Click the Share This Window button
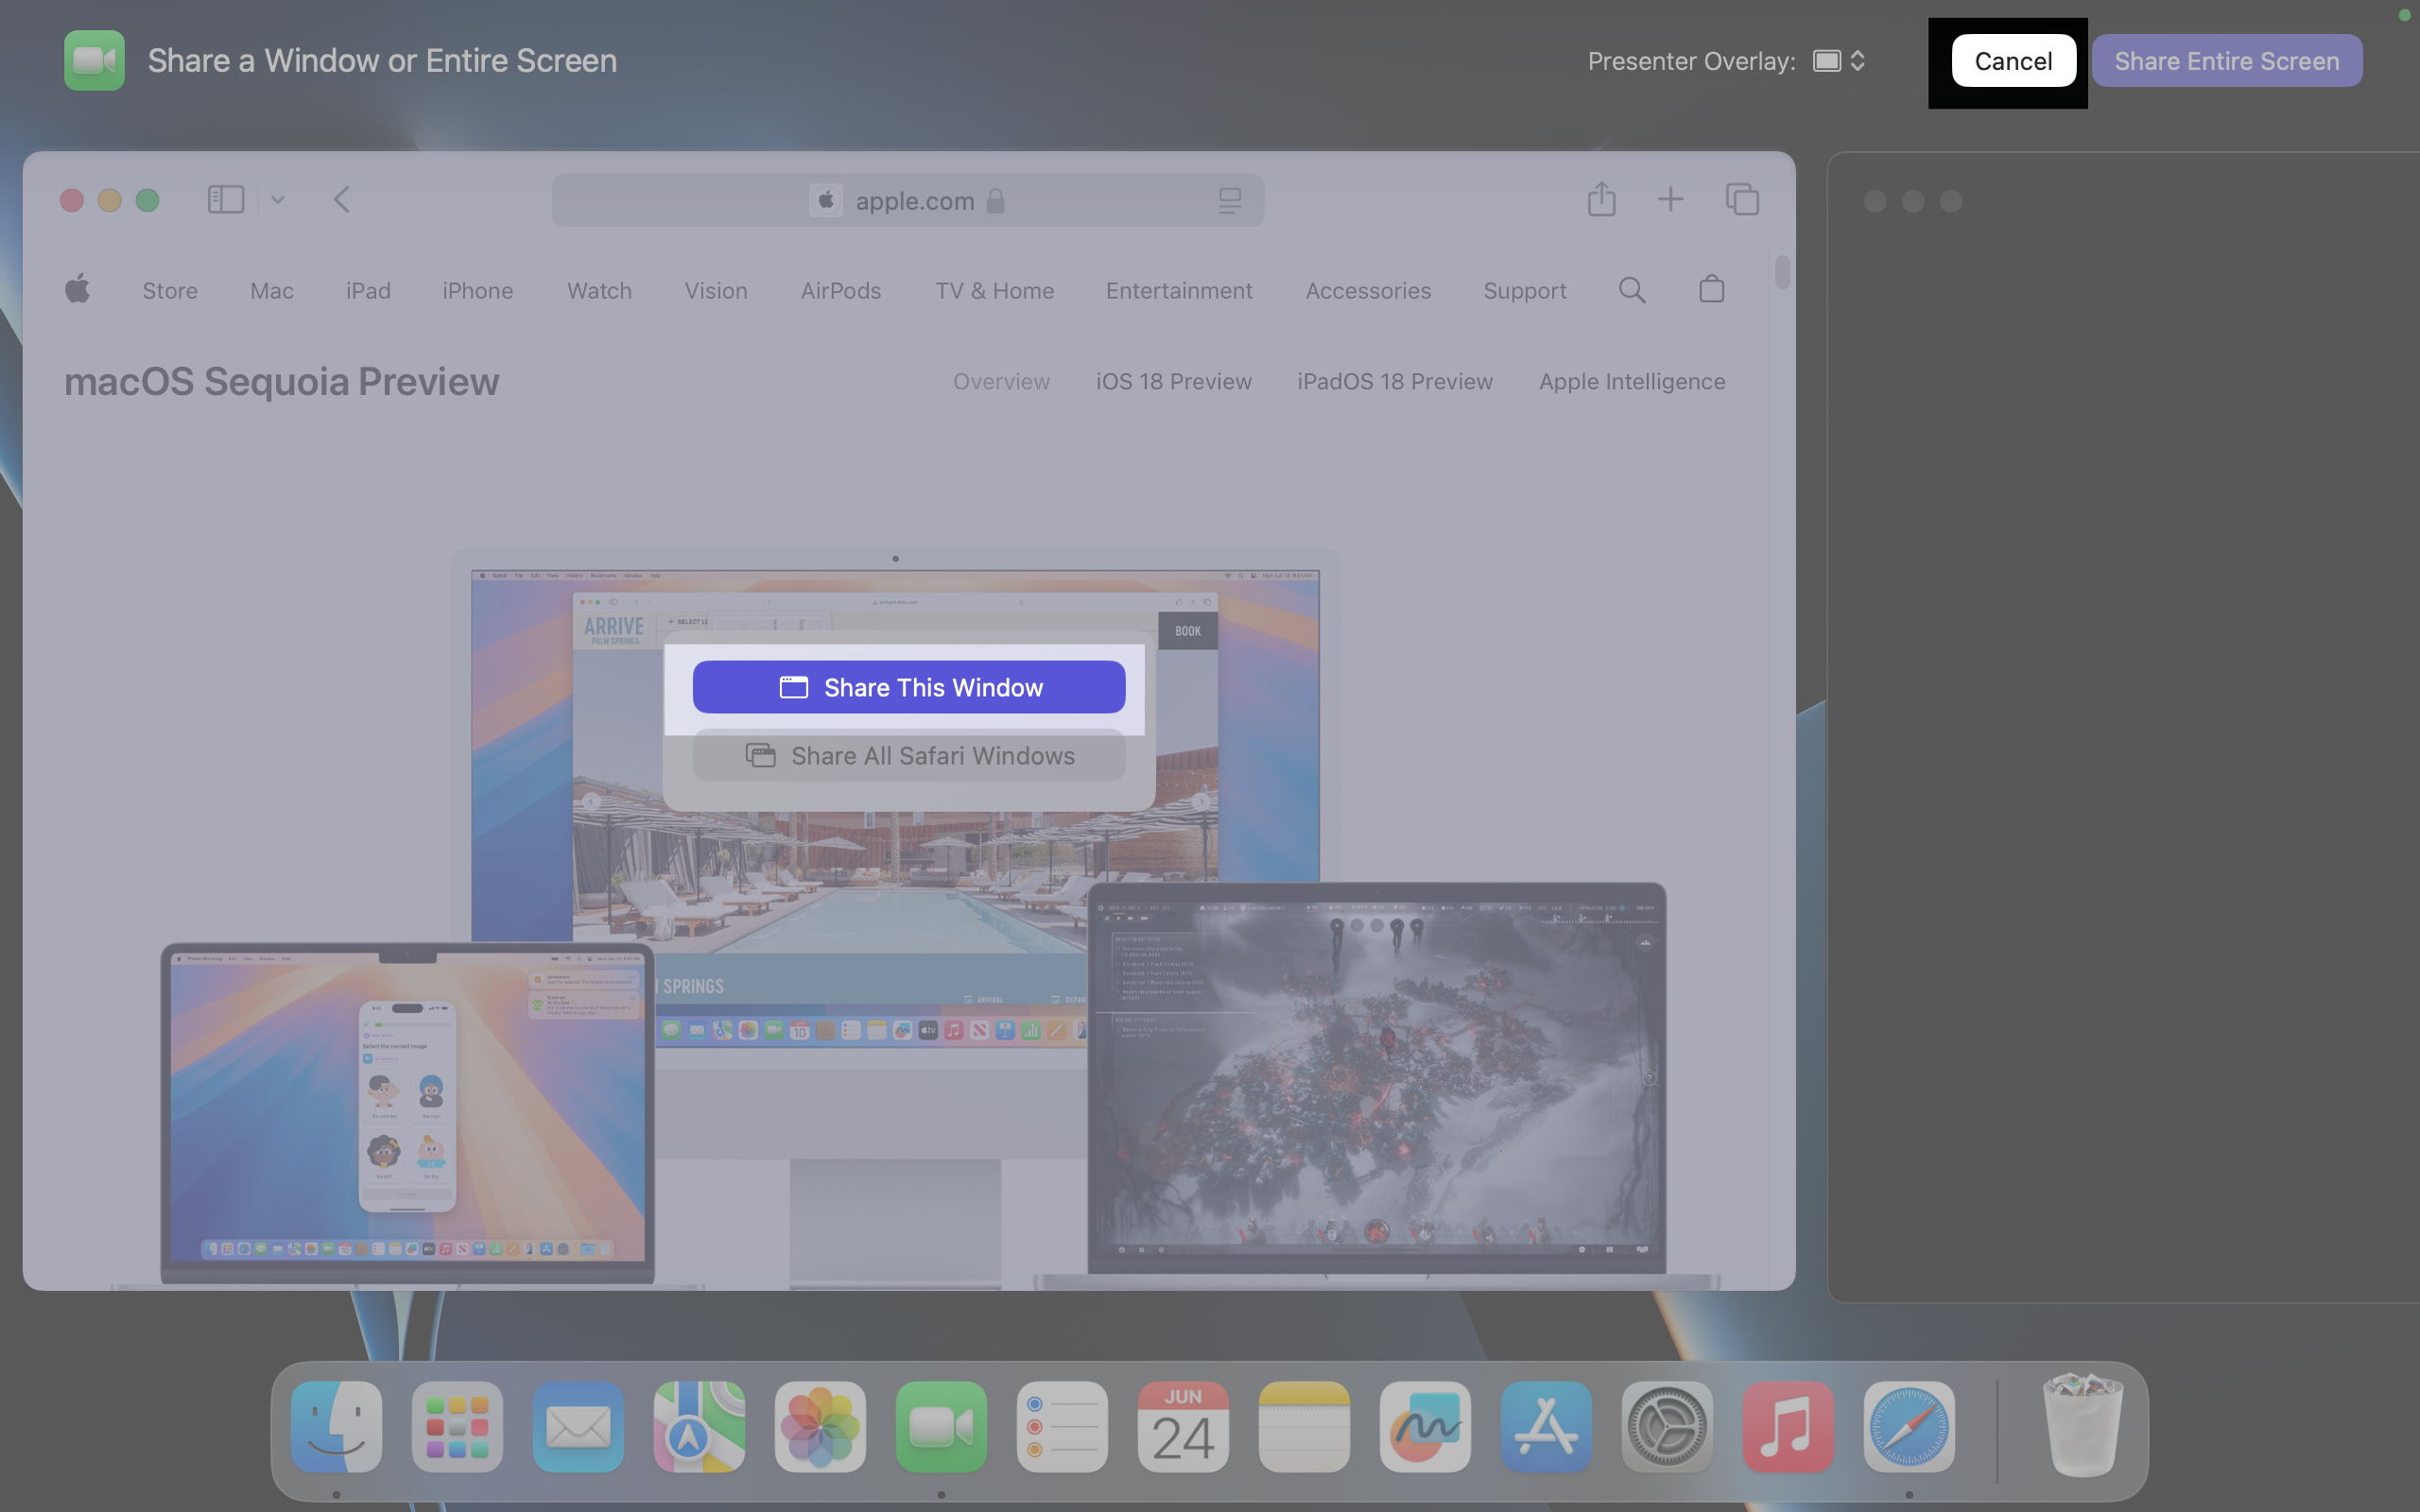This screenshot has width=2420, height=1512. coord(907,686)
